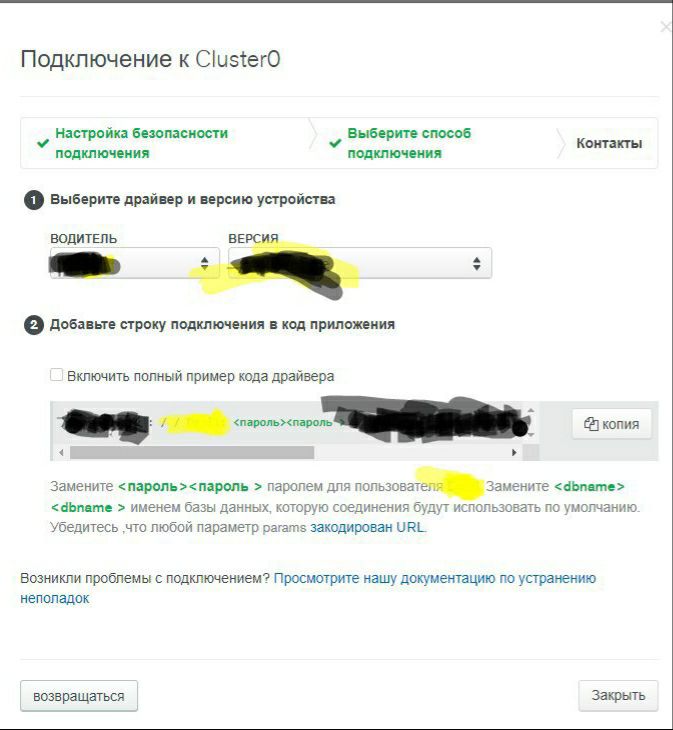The height and width of the screenshot is (730, 673).
Task: Click the возвращаться back button
Action: pos(79,696)
